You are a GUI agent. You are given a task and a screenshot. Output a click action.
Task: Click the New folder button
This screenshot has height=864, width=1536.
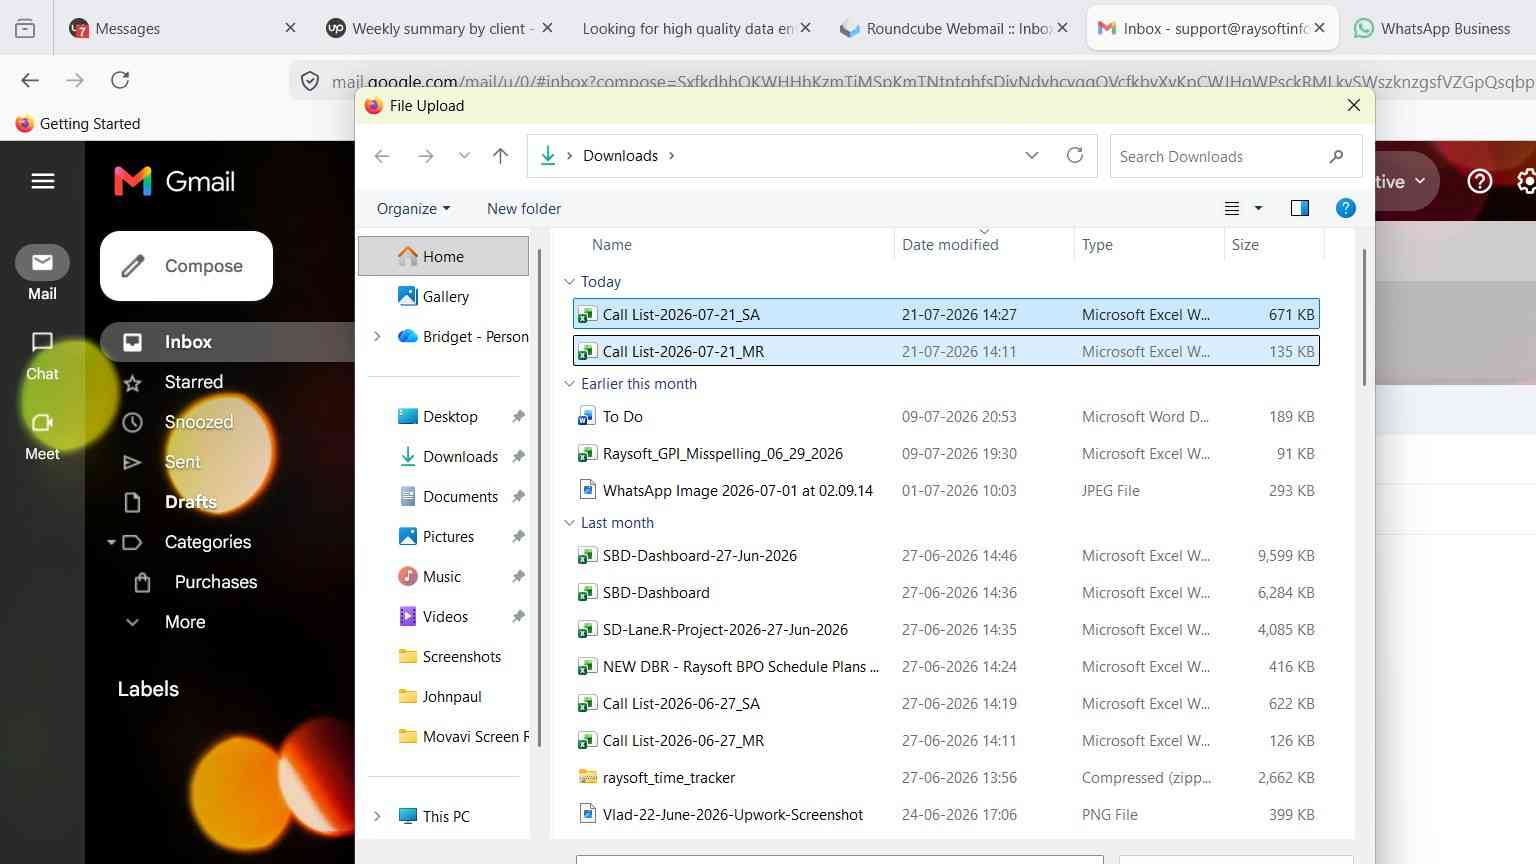coord(524,208)
